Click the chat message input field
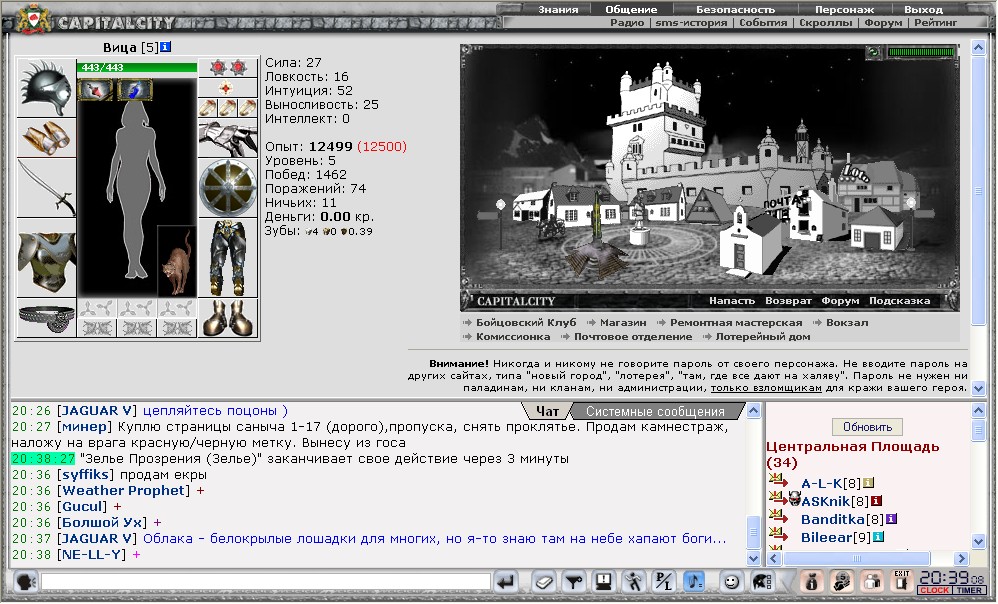Viewport: 998px width, 604px height. click(x=266, y=582)
